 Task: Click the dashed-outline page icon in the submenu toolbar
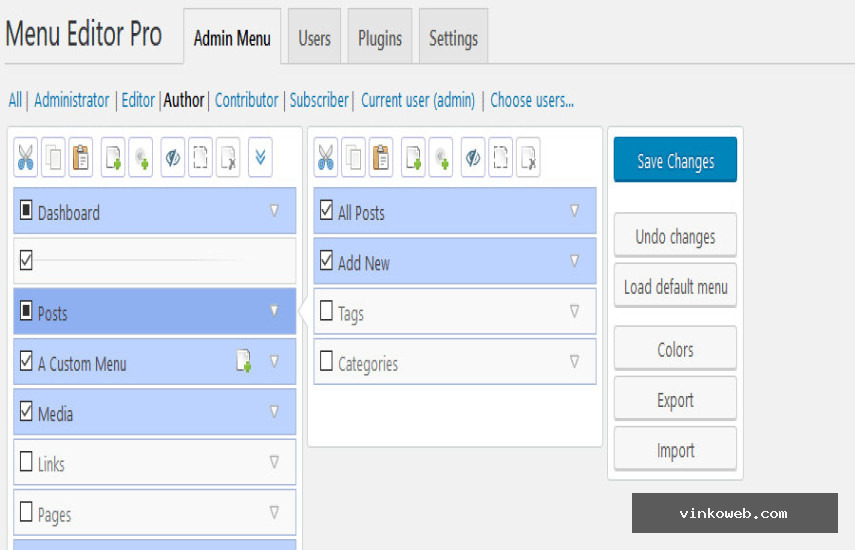coord(501,158)
